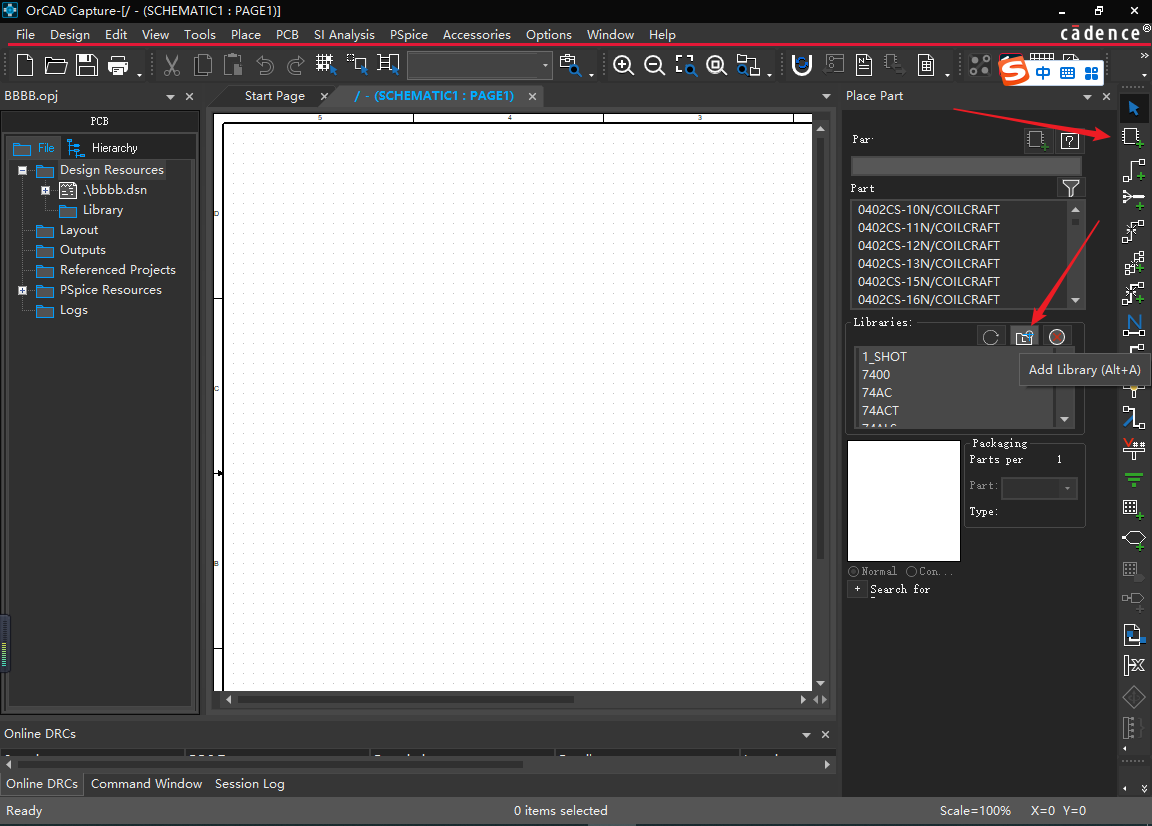The image size is (1152, 826).
Task: Click the zoom in magnifier
Action: click(x=623, y=65)
